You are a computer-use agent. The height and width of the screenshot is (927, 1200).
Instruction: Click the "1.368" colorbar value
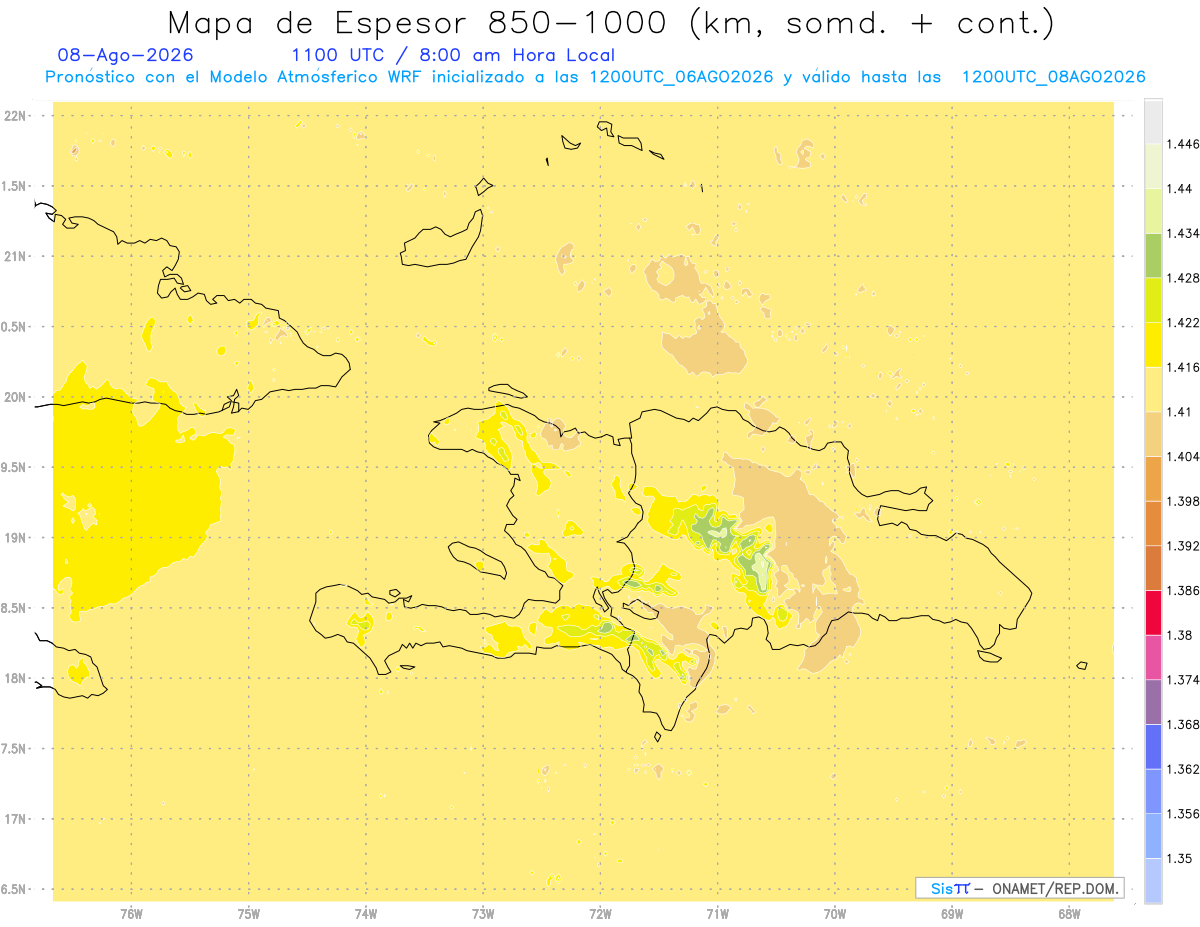1182,724
